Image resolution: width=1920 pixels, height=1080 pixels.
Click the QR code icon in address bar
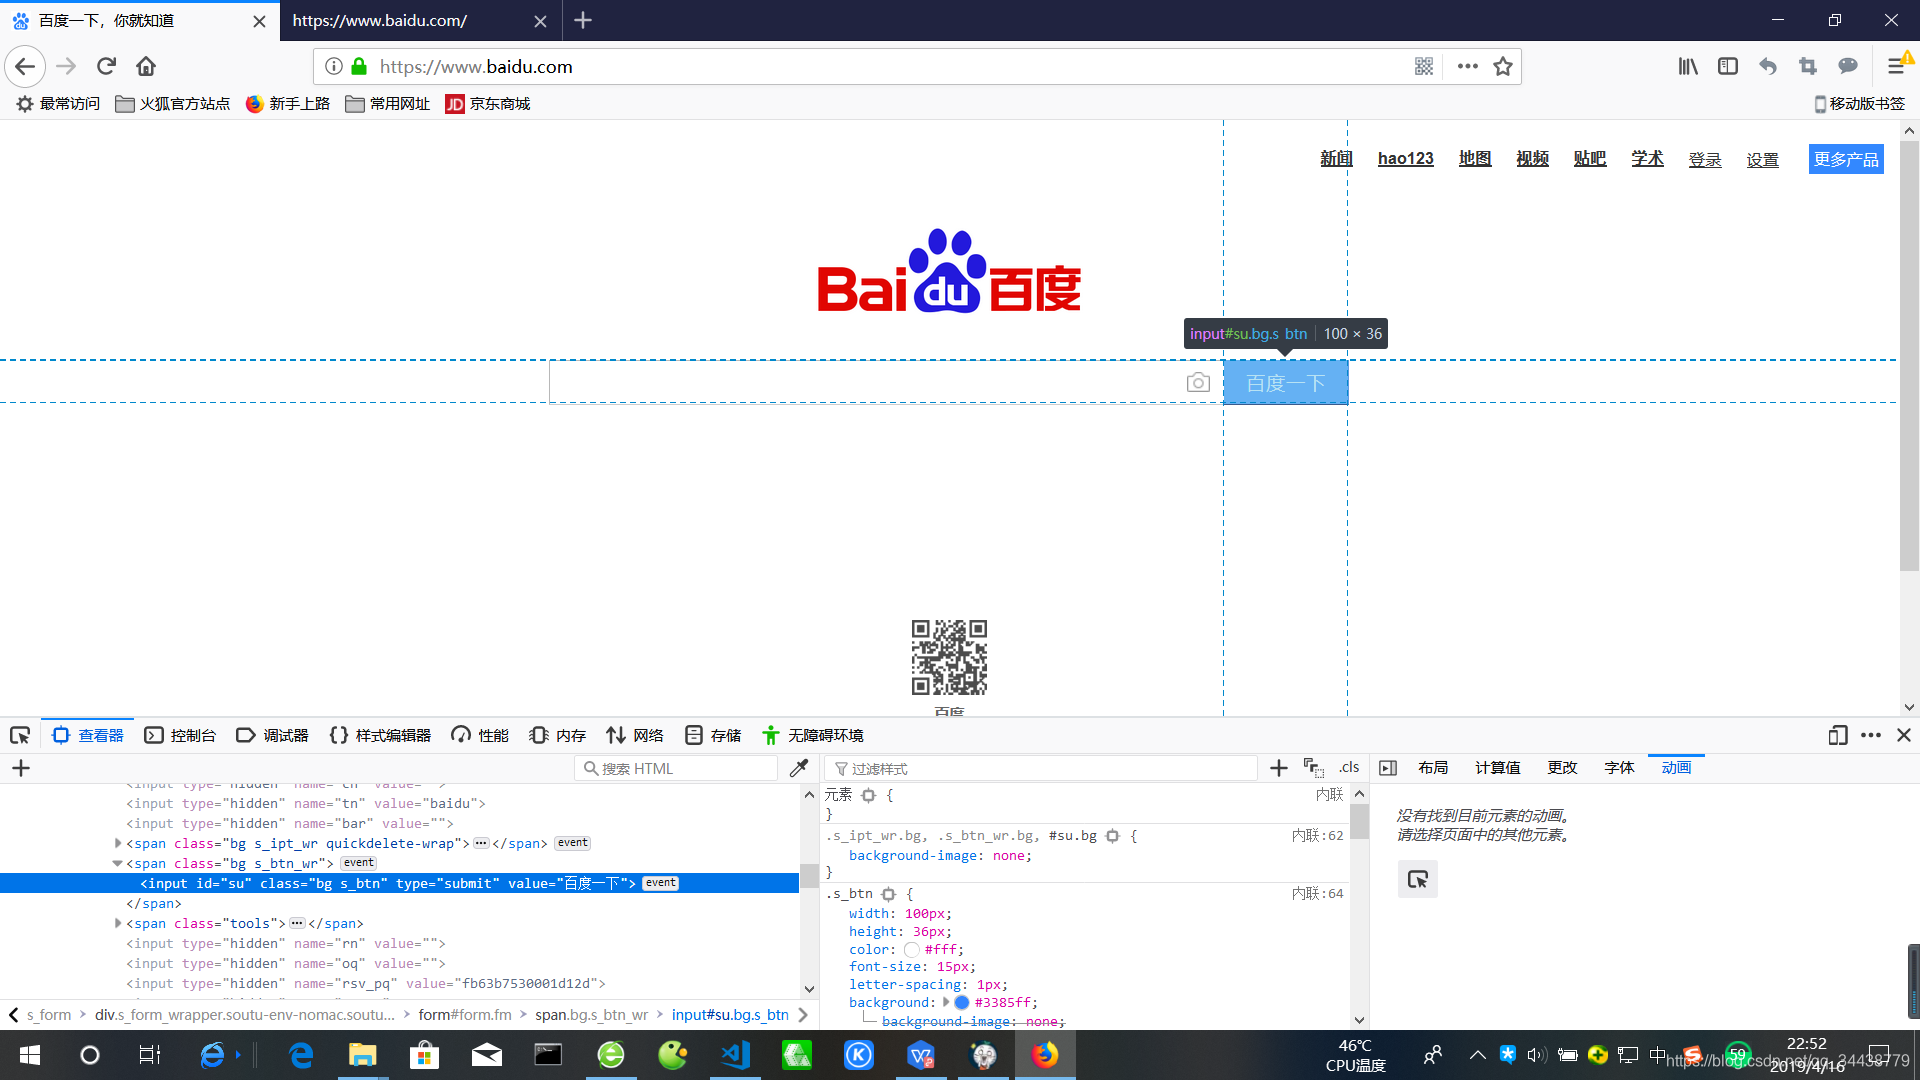coord(1424,66)
